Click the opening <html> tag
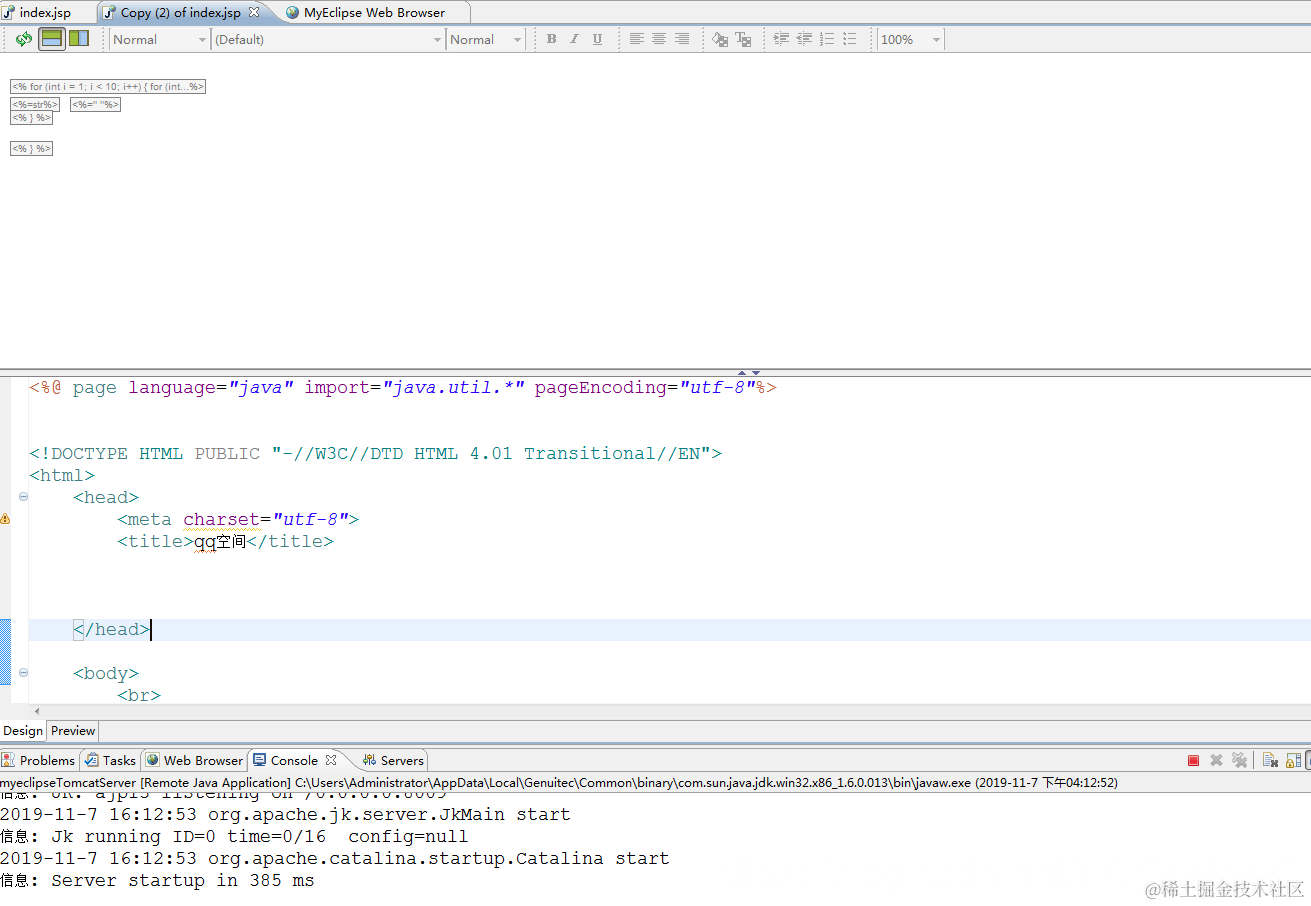This screenshot has height=906, width=1311. pyautogui.click(x=62, y=476)
